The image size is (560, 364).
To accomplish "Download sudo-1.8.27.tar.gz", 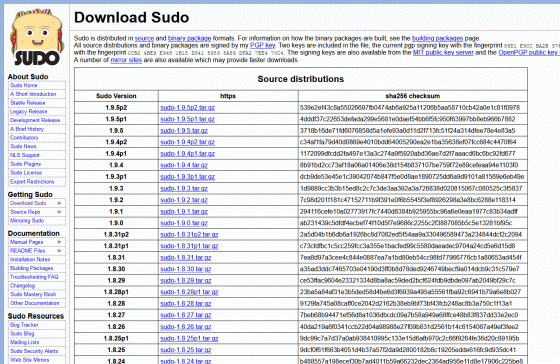I will [x=186, y=315].
